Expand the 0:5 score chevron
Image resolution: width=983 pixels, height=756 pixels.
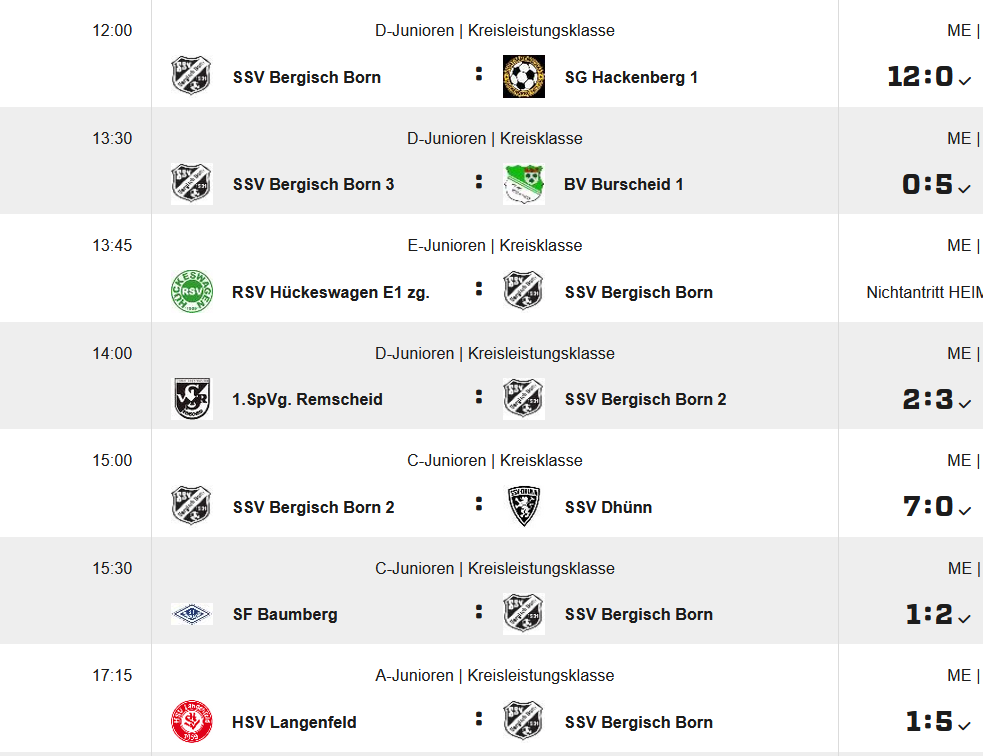click(x=965, y=187)
